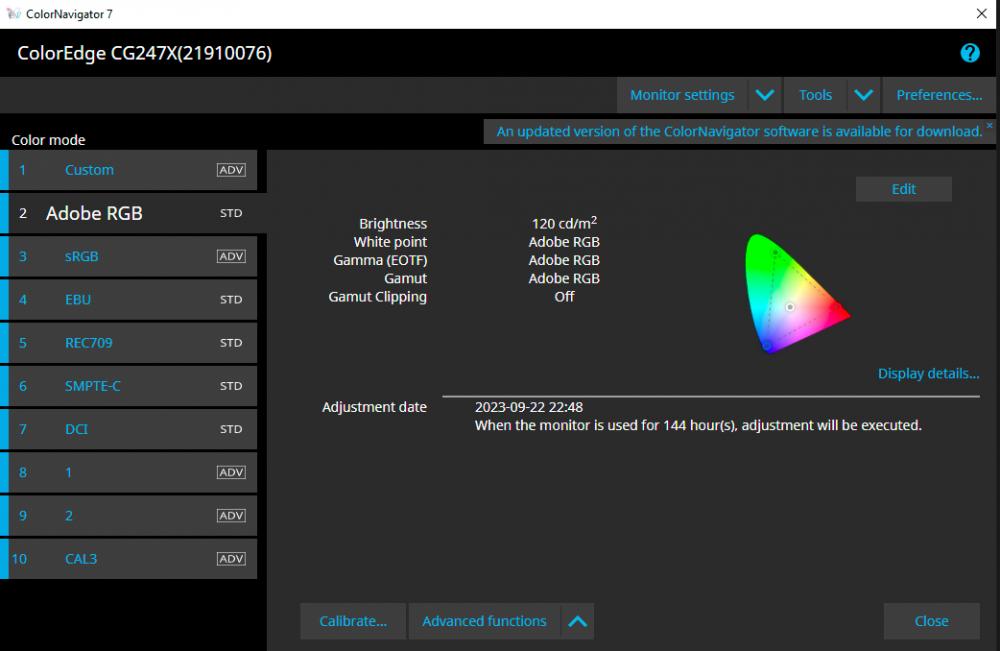Dismiss the software update notification banner
Image resolution: width=1000 pixels, height=651 pixels.
coord(989,126)
